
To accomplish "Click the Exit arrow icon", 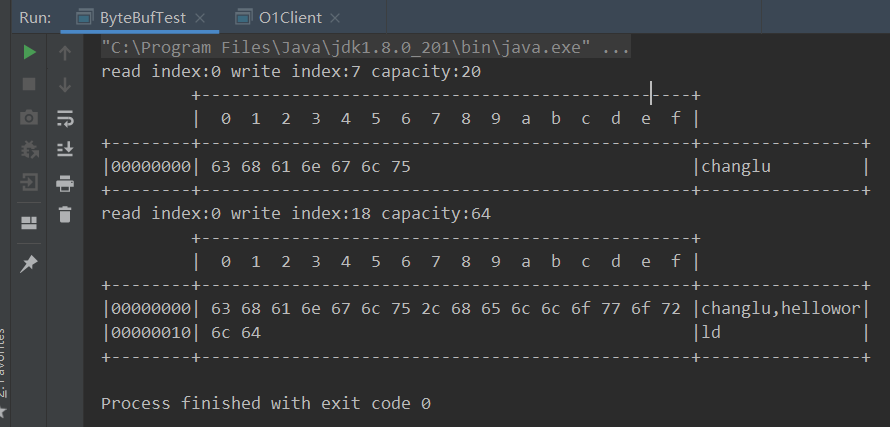I will [x=29, y=183].
